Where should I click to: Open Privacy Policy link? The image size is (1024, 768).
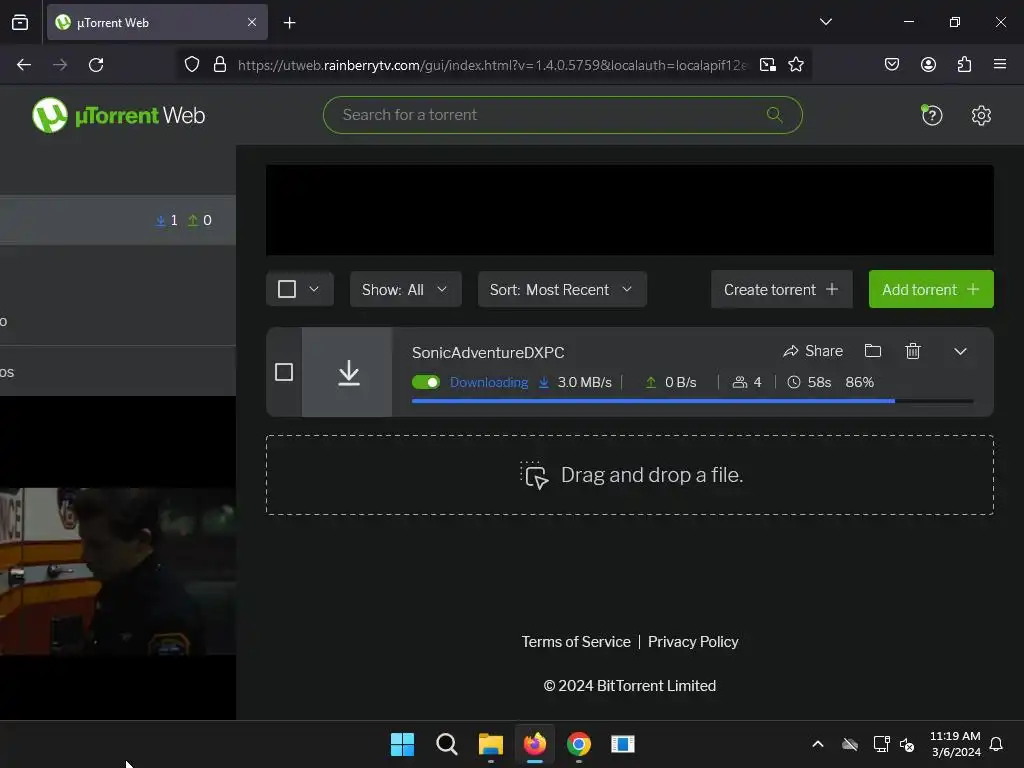pos(693,642)
